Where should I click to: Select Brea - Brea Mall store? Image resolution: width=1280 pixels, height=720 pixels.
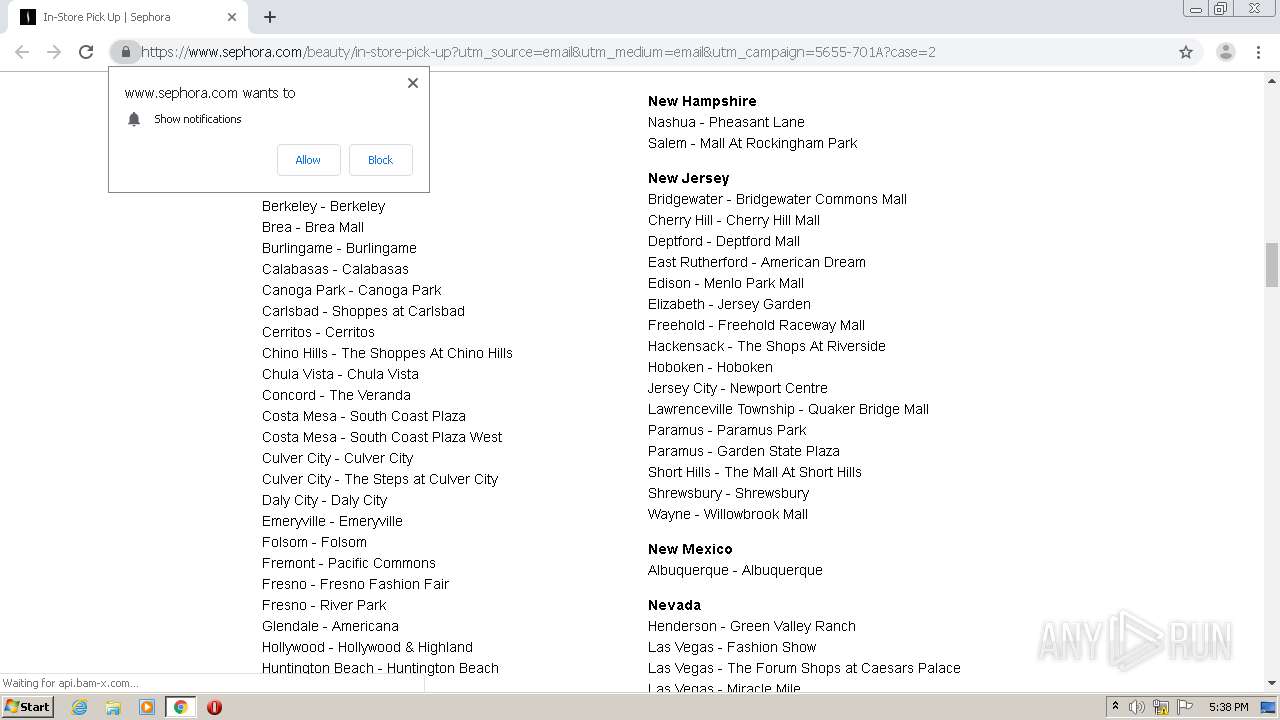[x=313, y=227]
